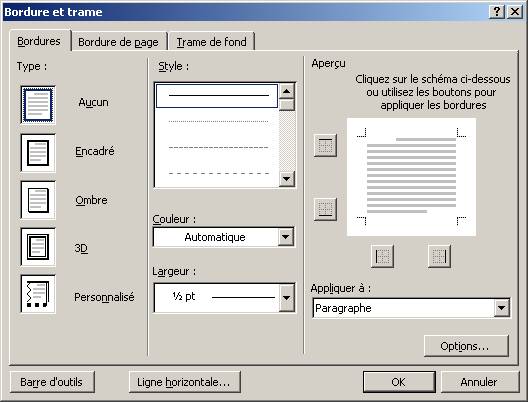Click the Options... button
This screenshot has height=402, width=528.
466,346
